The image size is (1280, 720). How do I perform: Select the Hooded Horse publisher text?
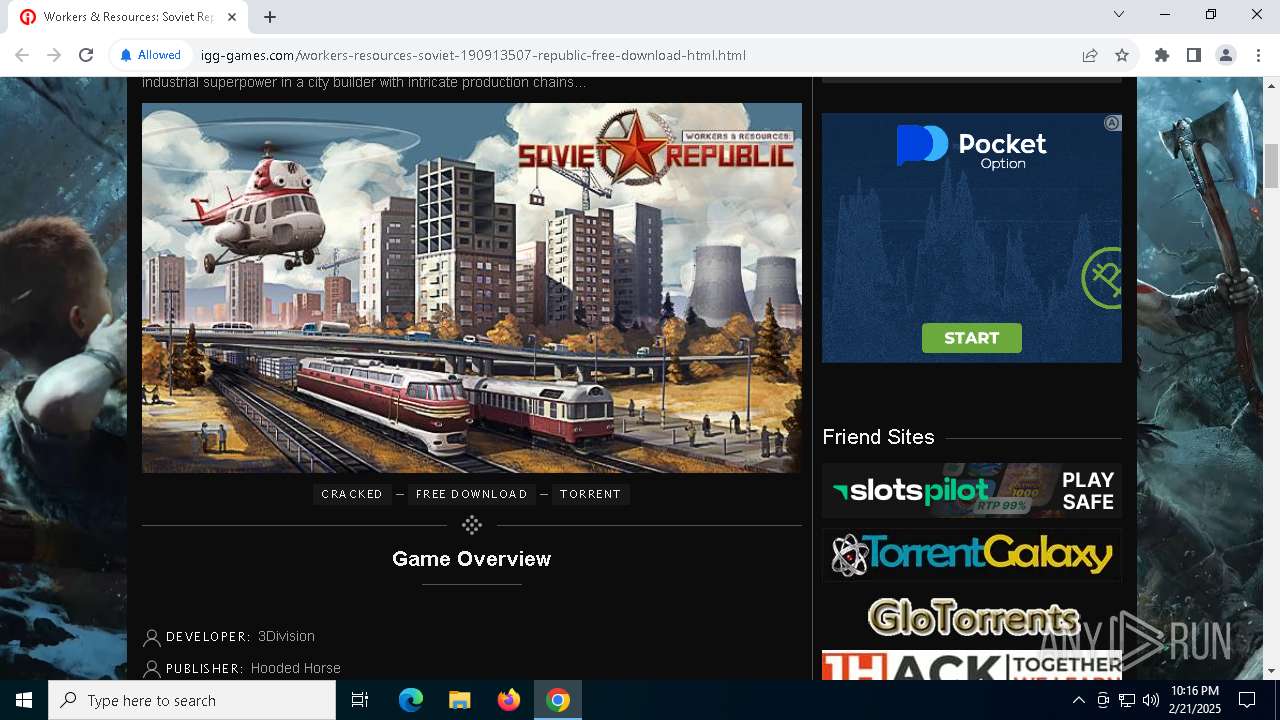tap(295, 668)
